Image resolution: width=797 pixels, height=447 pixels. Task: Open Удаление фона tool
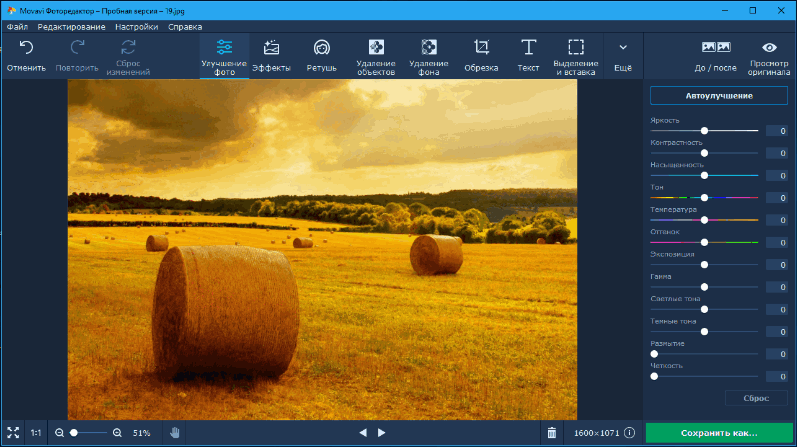[428, 56]
